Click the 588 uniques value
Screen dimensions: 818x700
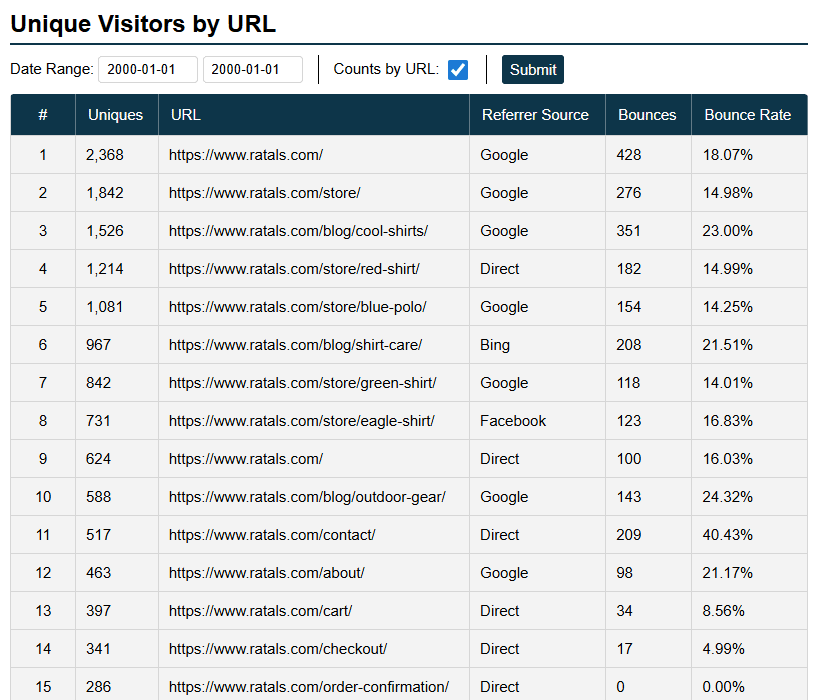click(99, 497)
